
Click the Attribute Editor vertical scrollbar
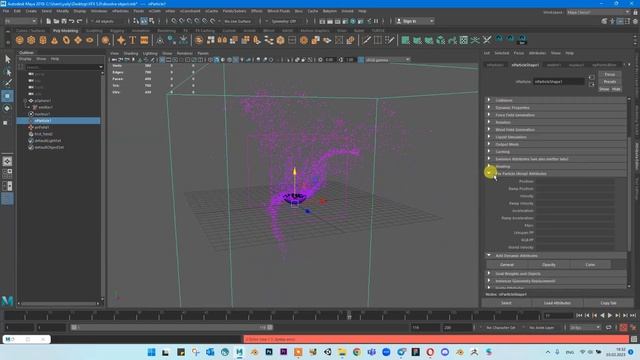[629, 195]
